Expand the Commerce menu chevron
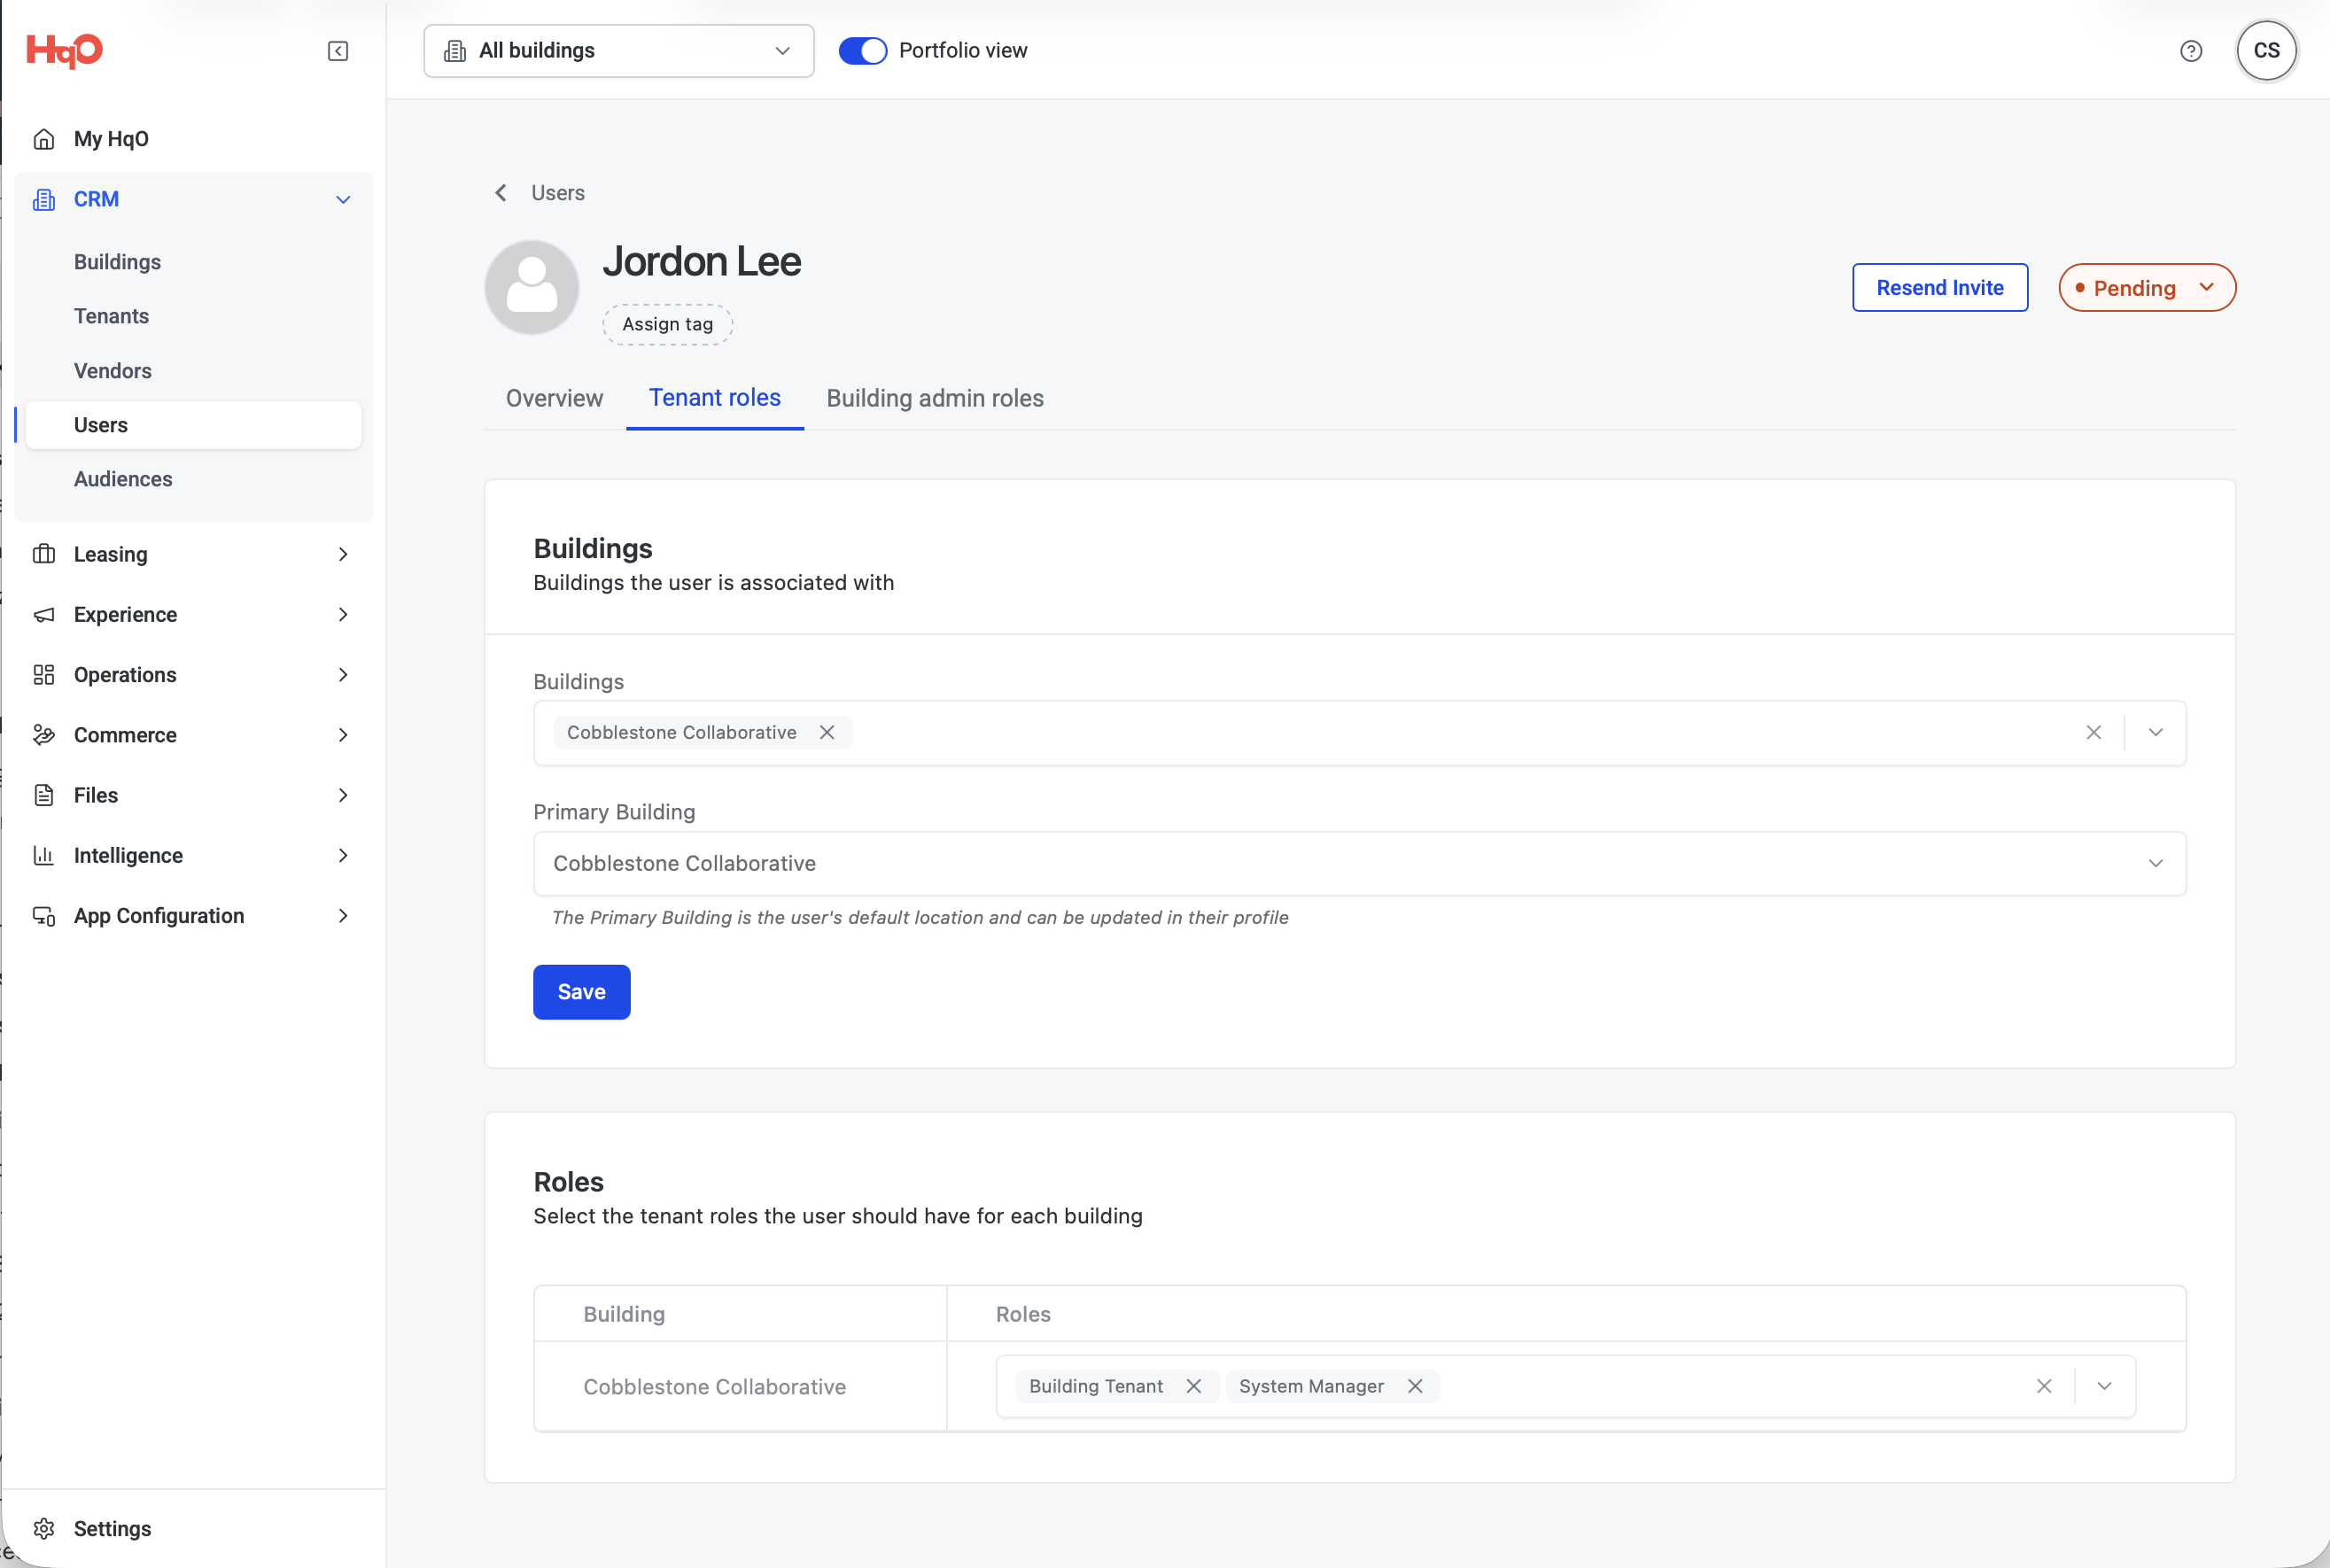 tap(343, 735)
